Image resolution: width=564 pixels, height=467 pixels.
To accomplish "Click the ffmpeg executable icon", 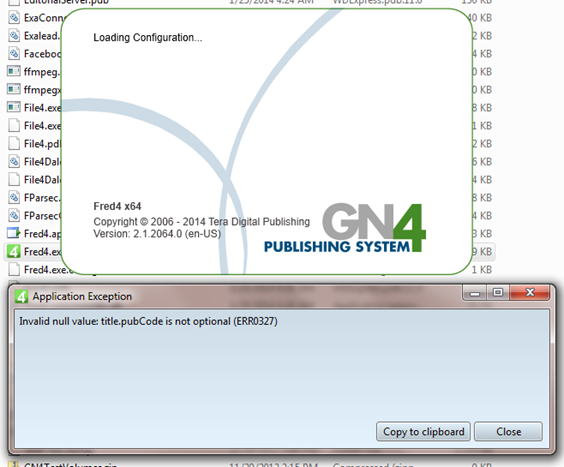I will tap(14, 71).
